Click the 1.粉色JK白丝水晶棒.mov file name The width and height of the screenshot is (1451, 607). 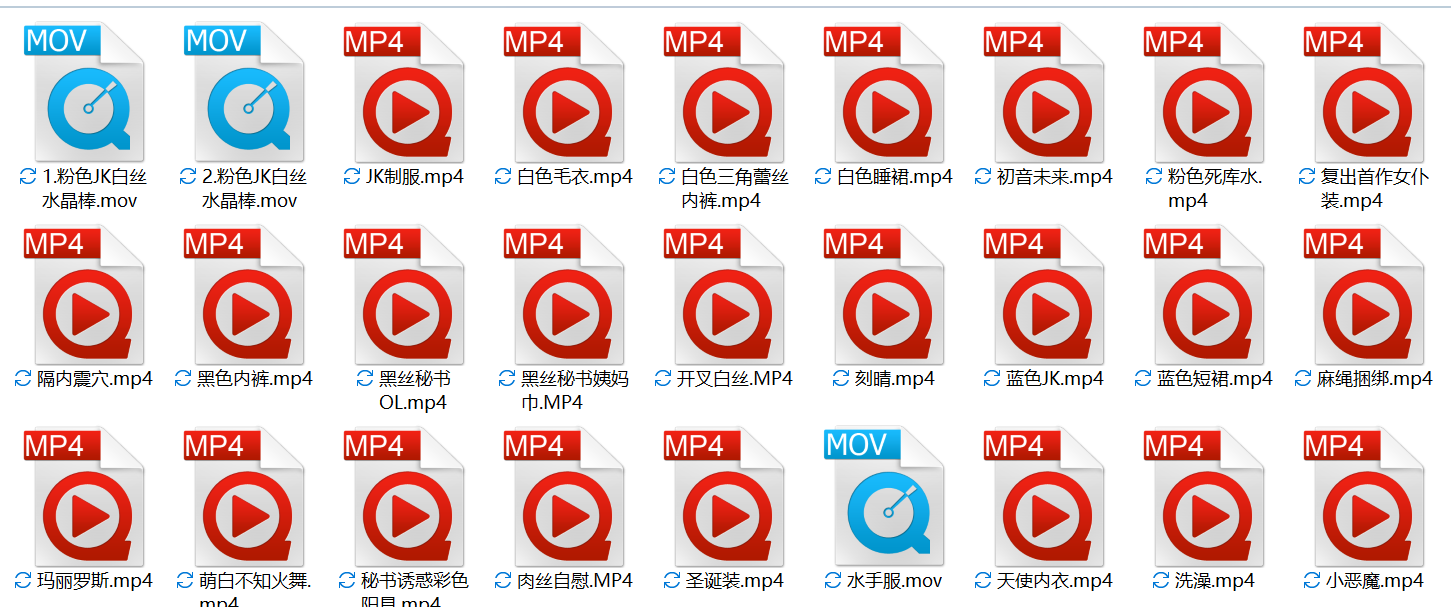click(x=90, y=189)
